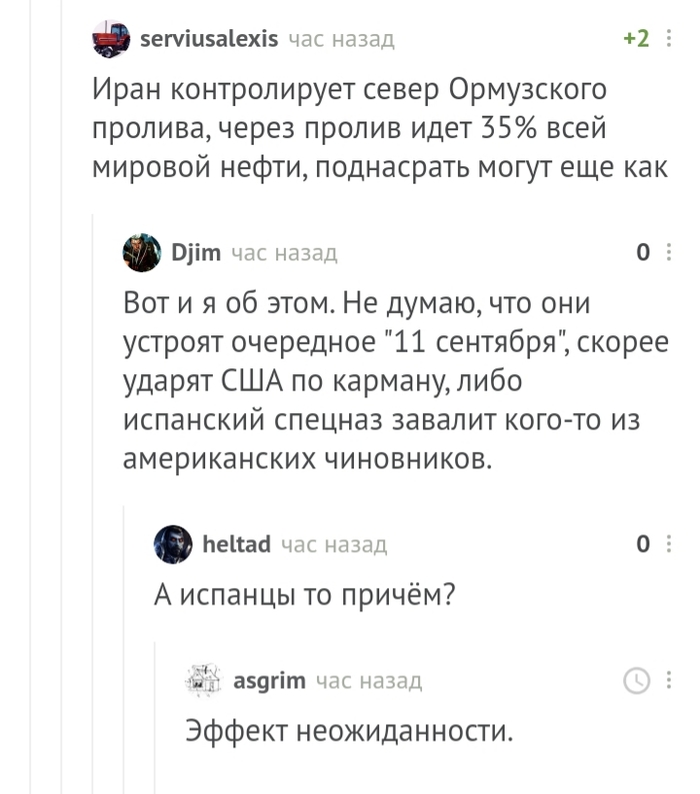The image size is (700, 794).
Task: Click the 0 rating on Djim's comment
Action: click(643, 253)
